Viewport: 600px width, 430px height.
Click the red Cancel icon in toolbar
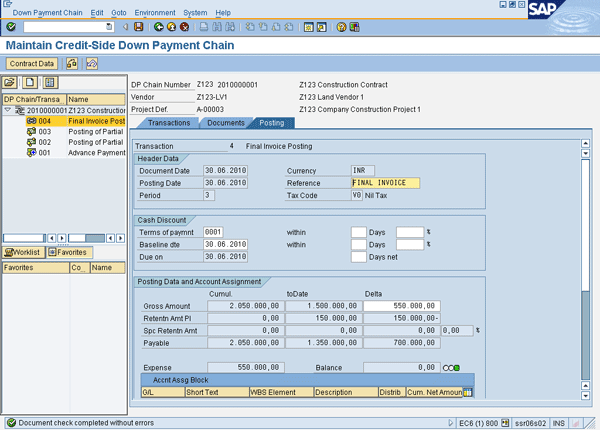click(185, 27)
